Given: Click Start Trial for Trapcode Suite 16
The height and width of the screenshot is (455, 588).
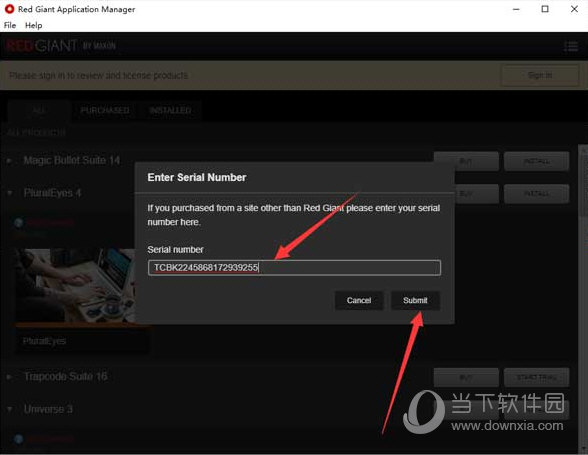Looking at the screenshot, I should (537, 377).
